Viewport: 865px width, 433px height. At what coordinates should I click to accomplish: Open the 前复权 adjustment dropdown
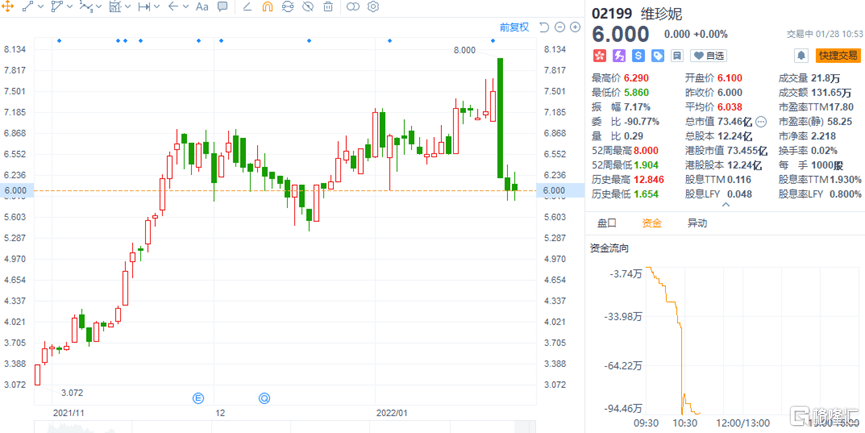coord(514,27)
